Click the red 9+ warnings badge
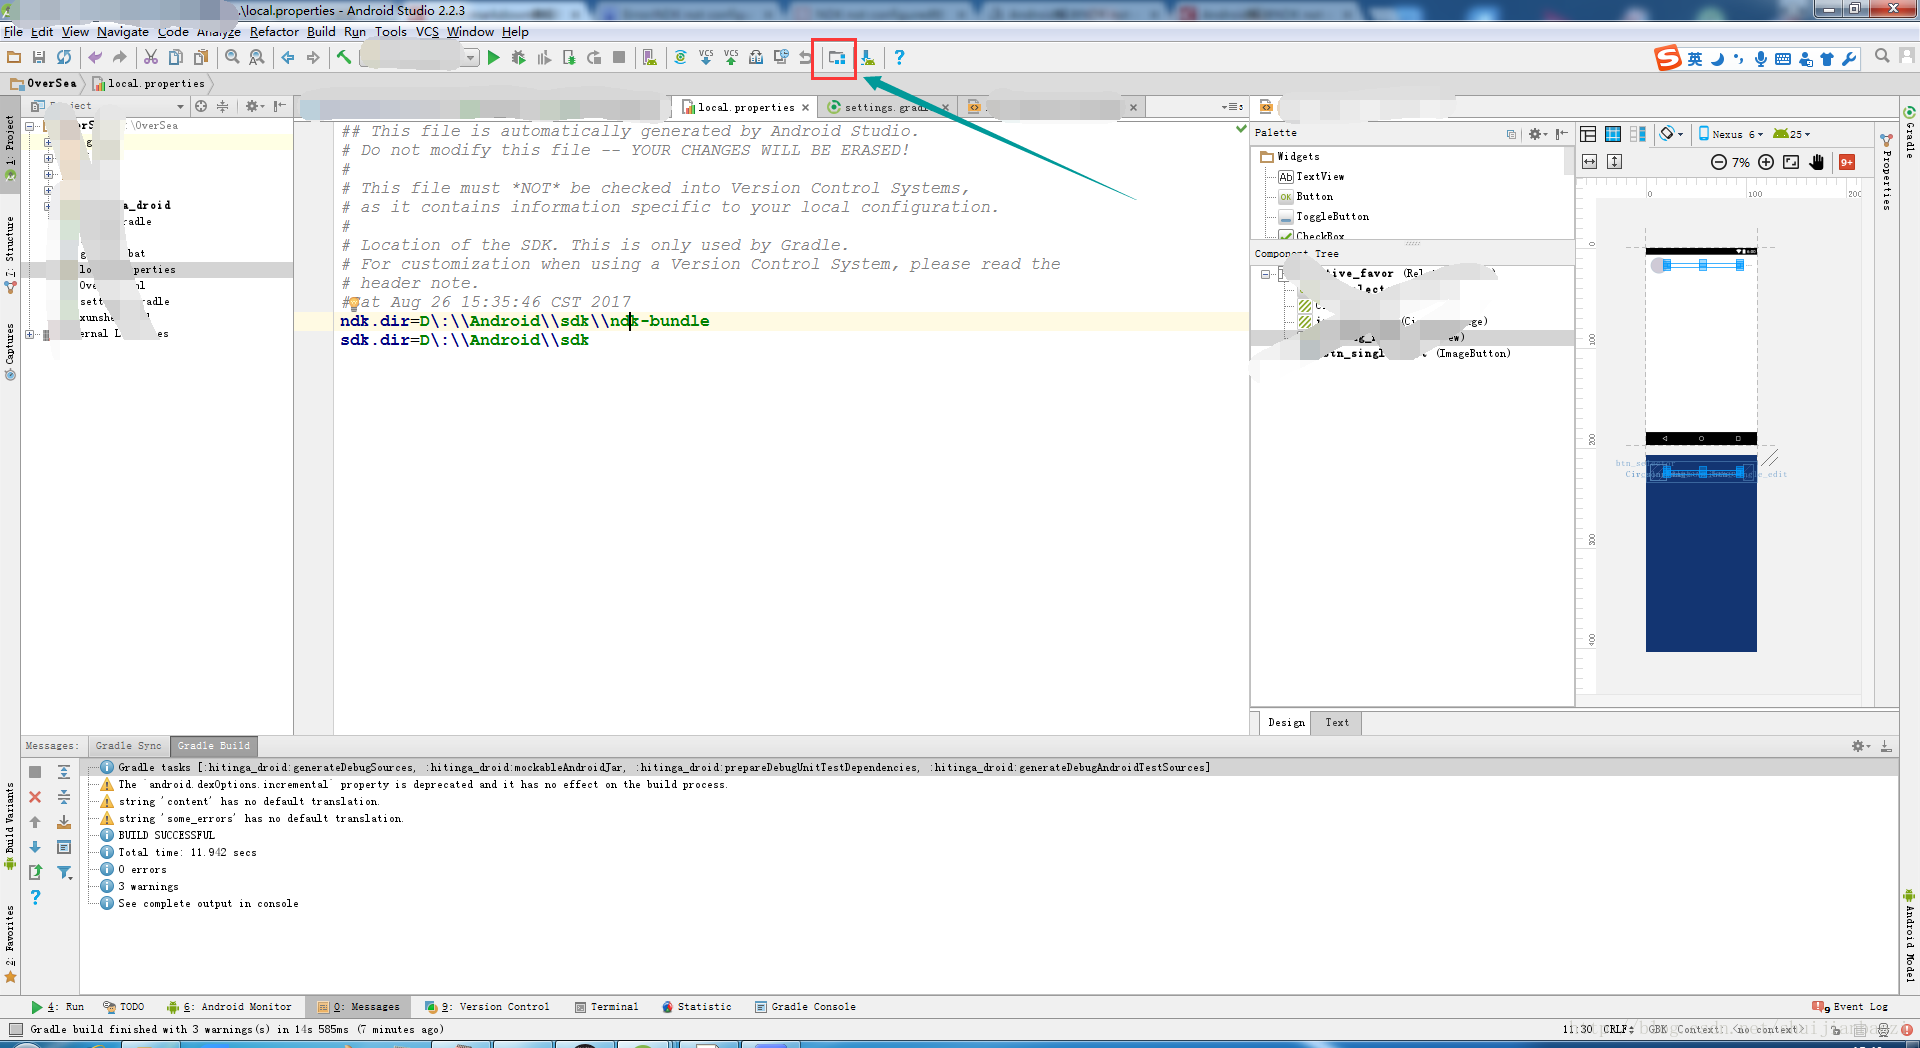The width and height of the screenshot is (1920, 1048). coord(1847,162)
